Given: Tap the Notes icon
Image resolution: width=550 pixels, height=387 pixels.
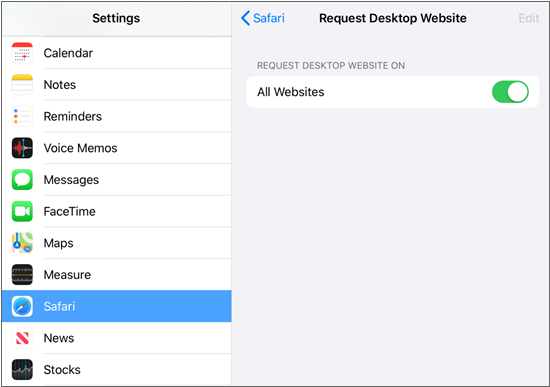Looking at the screenshot, I should tap(22, 85).
